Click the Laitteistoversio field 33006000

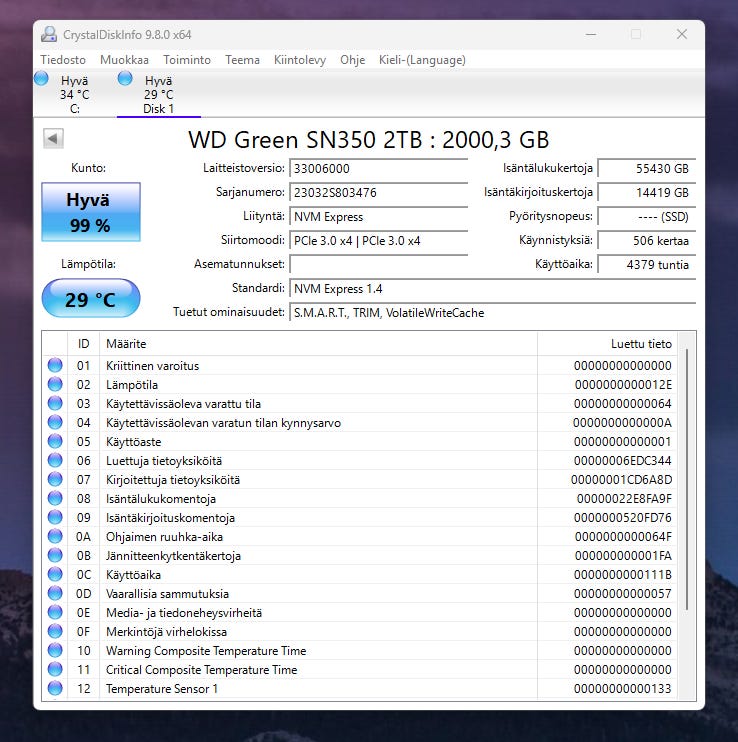(378, 168)
